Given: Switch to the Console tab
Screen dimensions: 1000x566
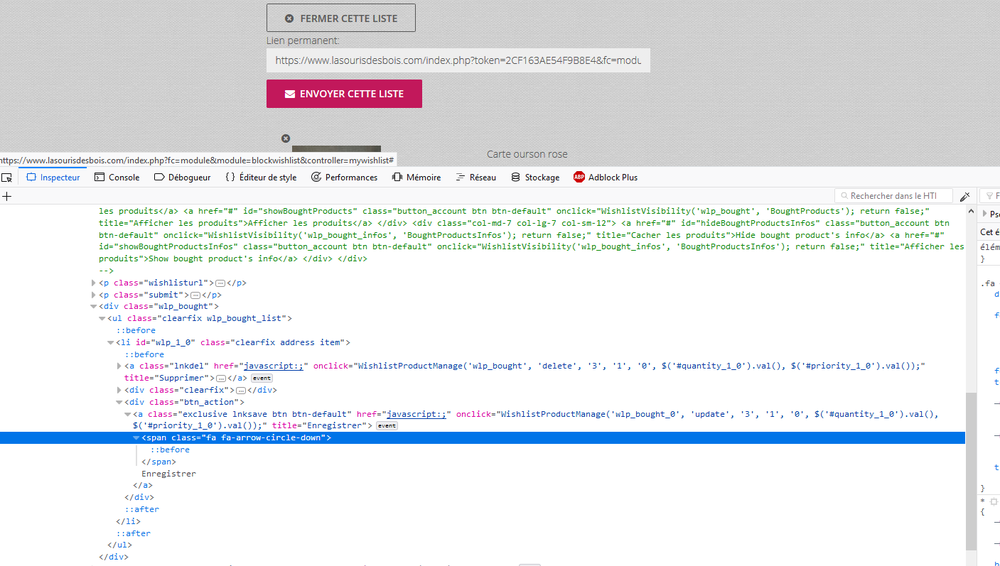Looking at the screenshot, I should (x=117, y=177).
